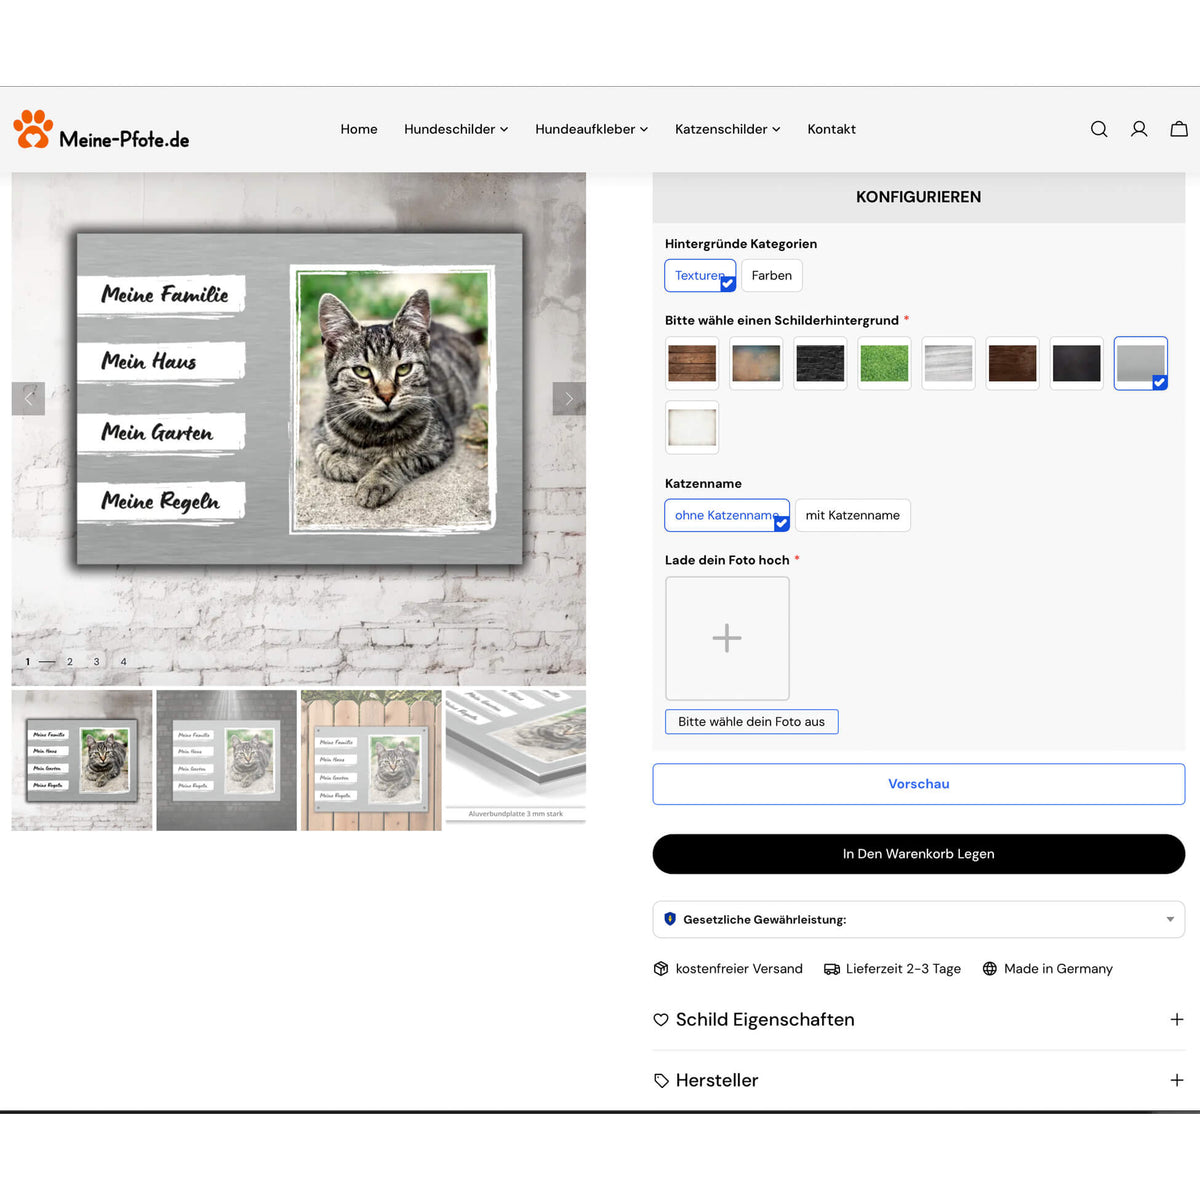Select the white vignette paper background

692,427
